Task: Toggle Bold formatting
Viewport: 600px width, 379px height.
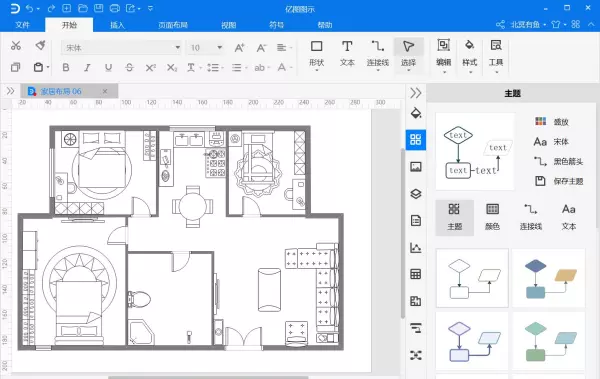Action: point(66,68)
